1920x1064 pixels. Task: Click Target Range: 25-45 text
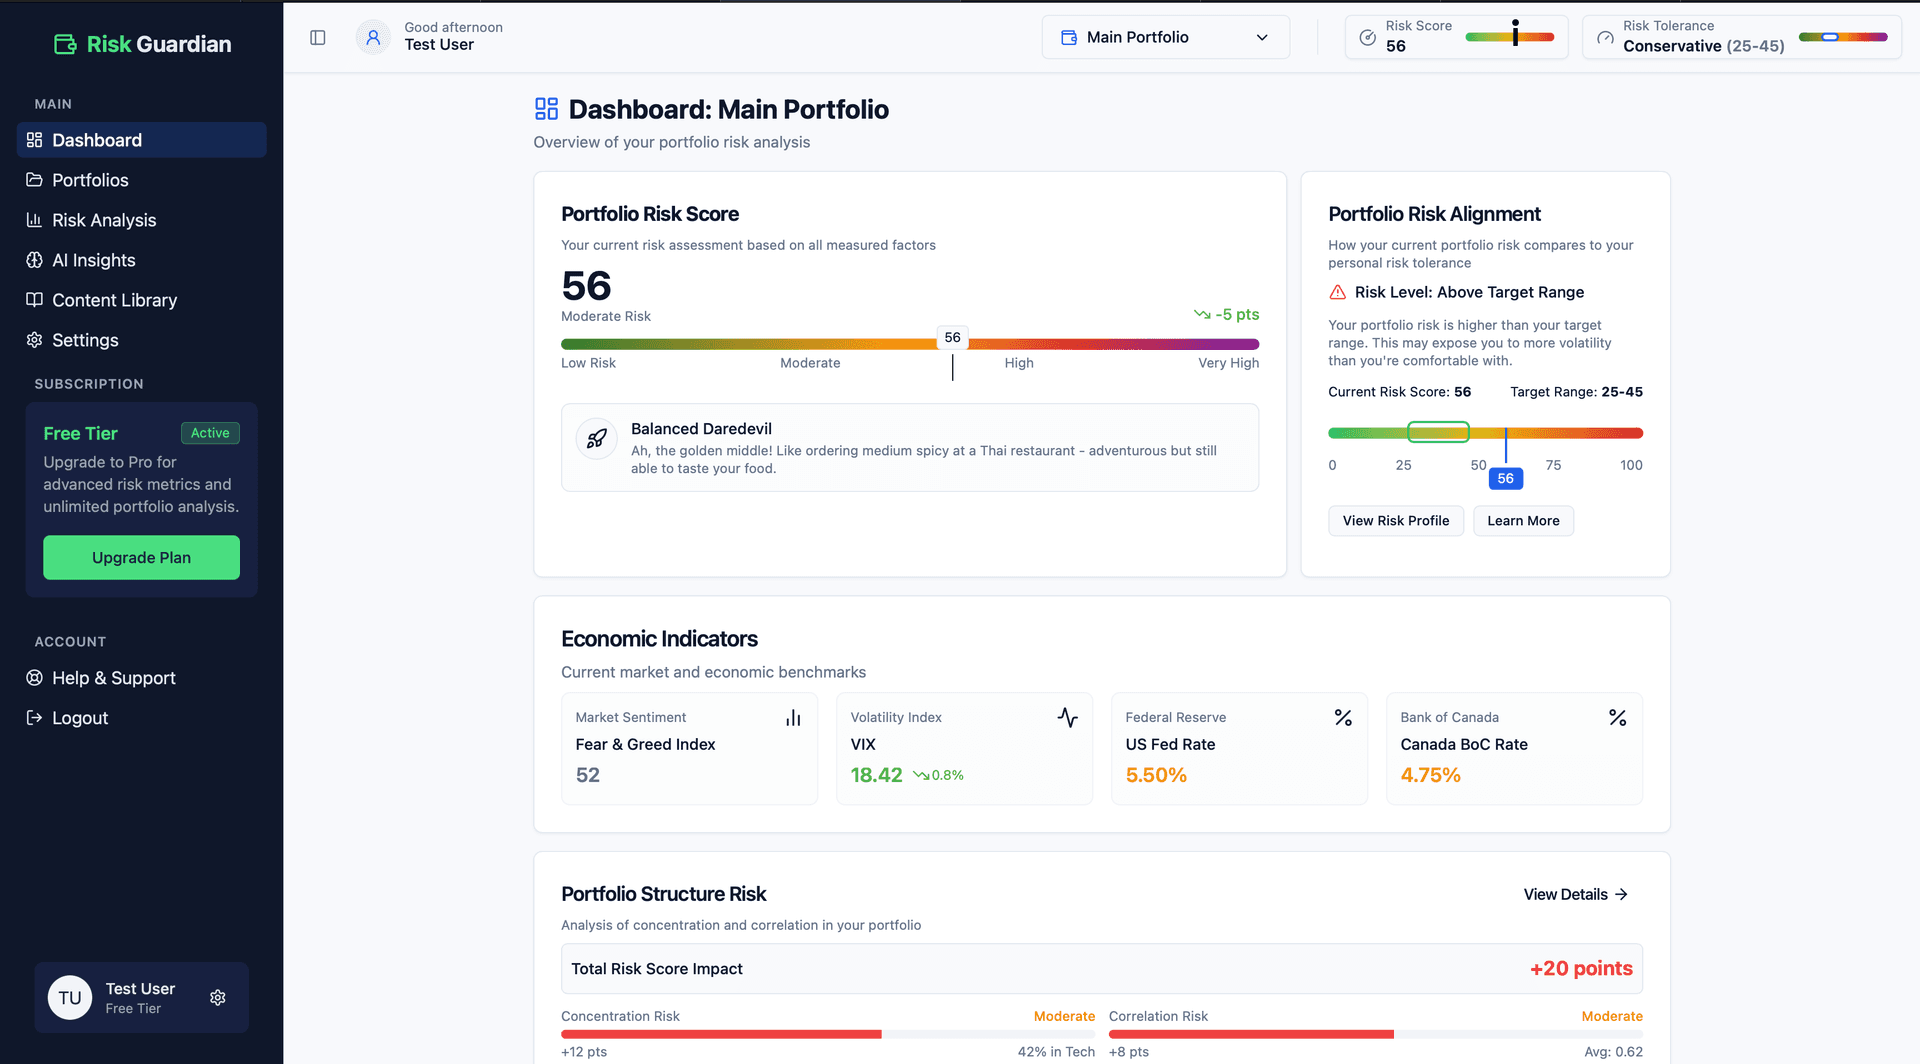tap(1576, 392)
